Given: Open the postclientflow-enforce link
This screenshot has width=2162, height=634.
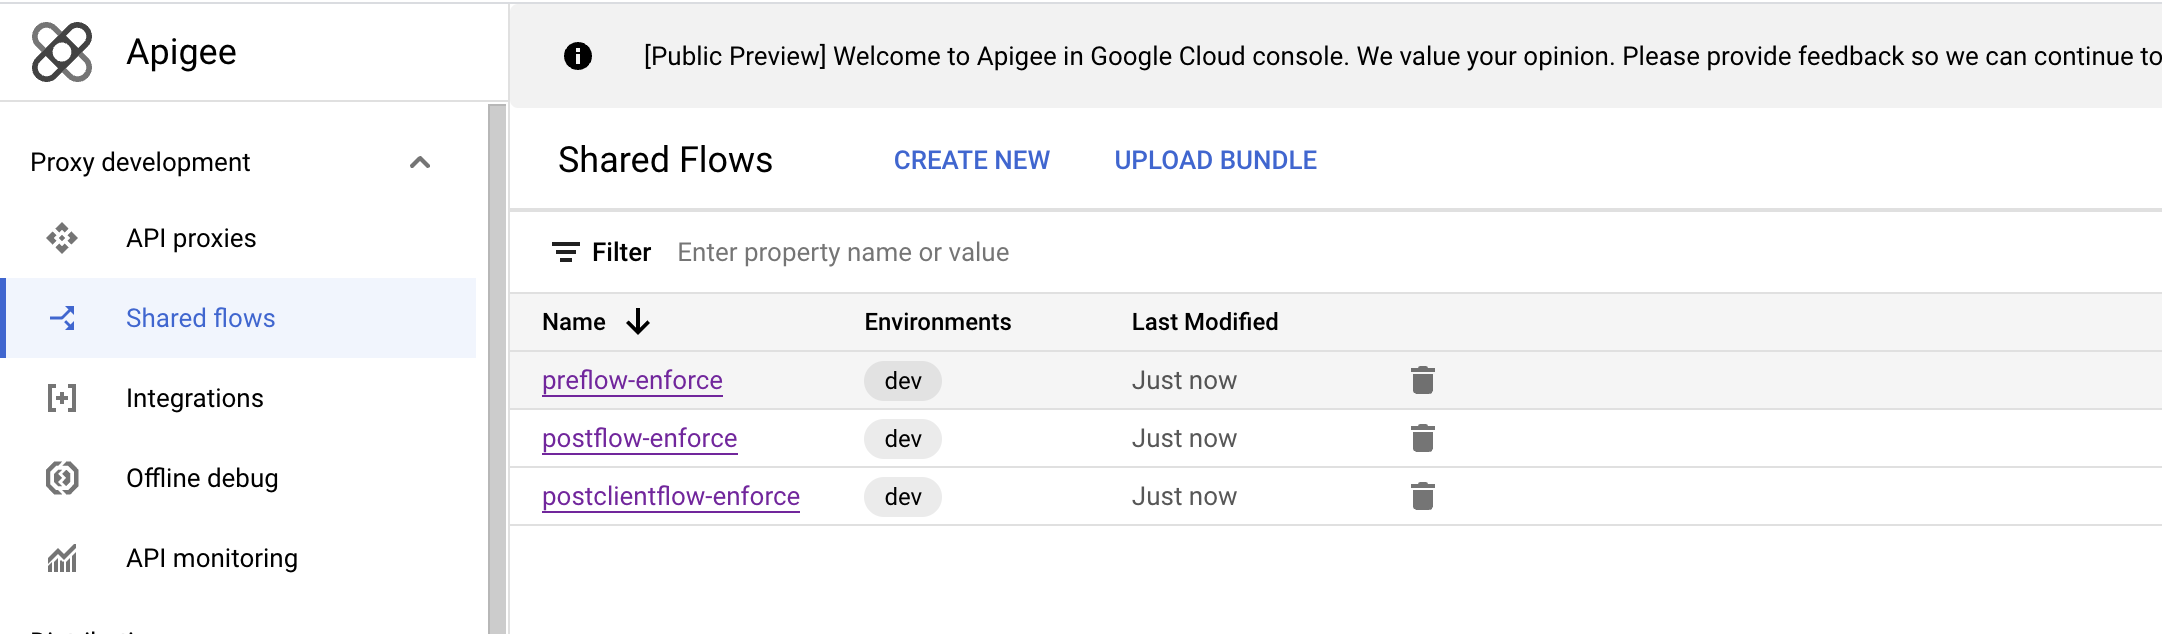Looking at the screenshot, I should tap(671, 496).
